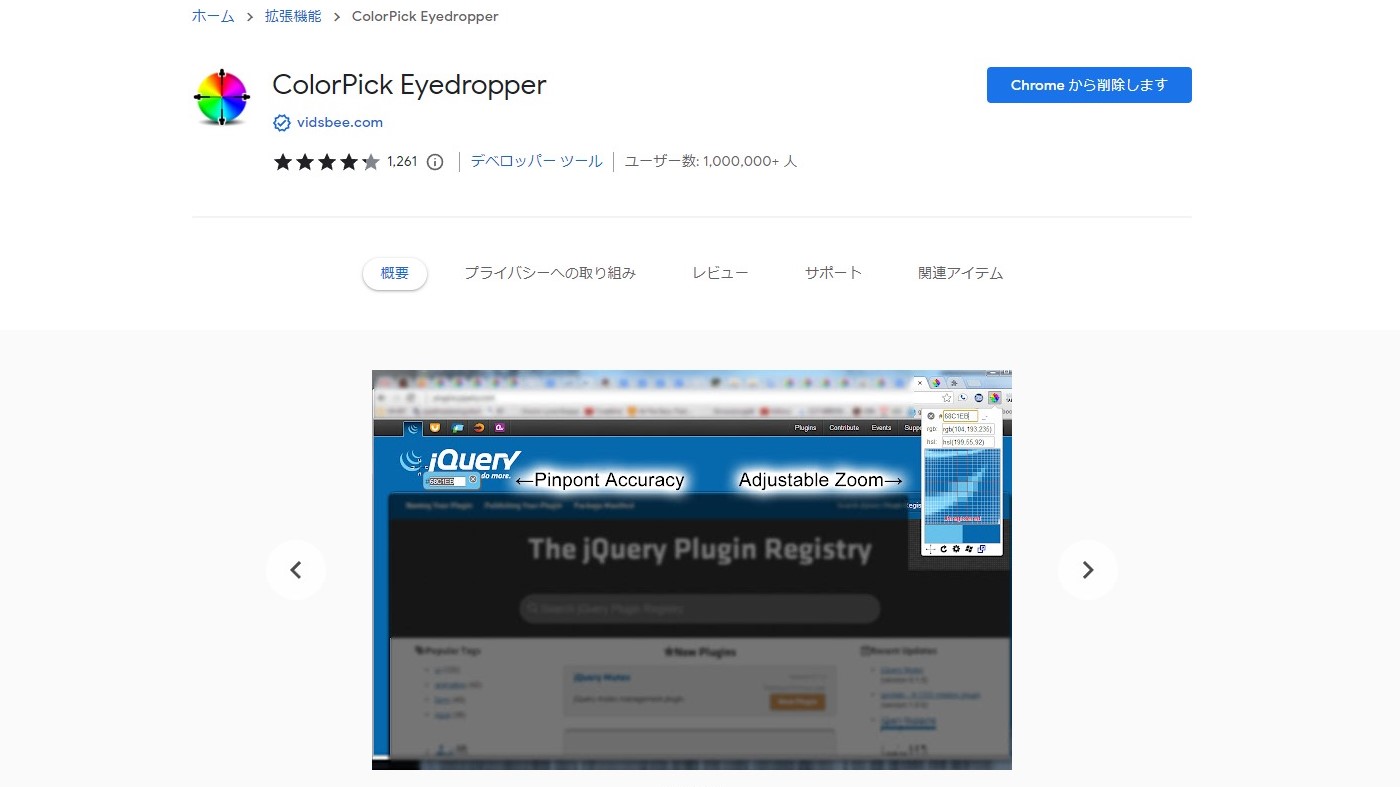
Task: Switch to the サポート tab
Action: (x=833, y=273)
